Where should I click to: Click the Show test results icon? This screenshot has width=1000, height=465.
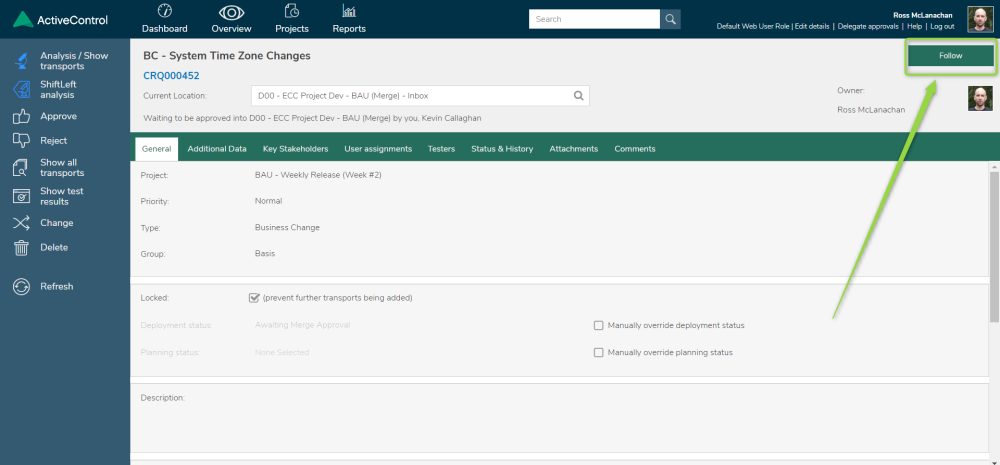coord(22,196)
